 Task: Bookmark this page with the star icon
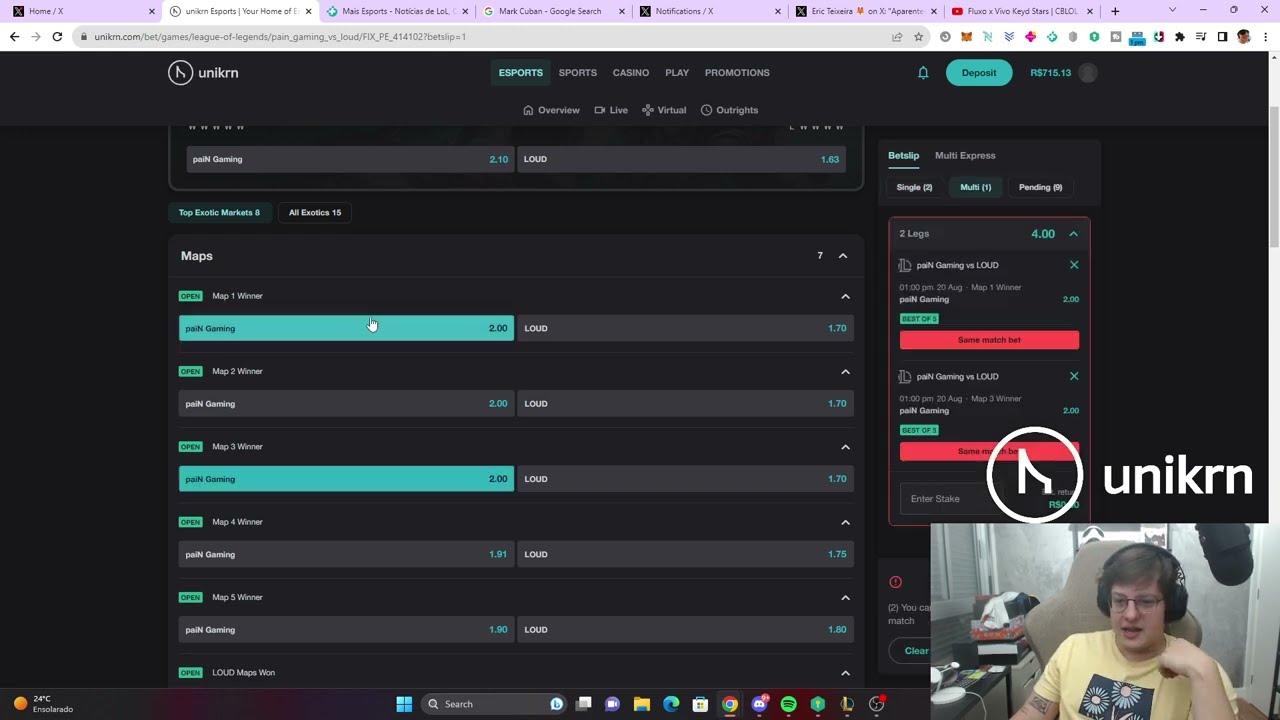(918, 37)
